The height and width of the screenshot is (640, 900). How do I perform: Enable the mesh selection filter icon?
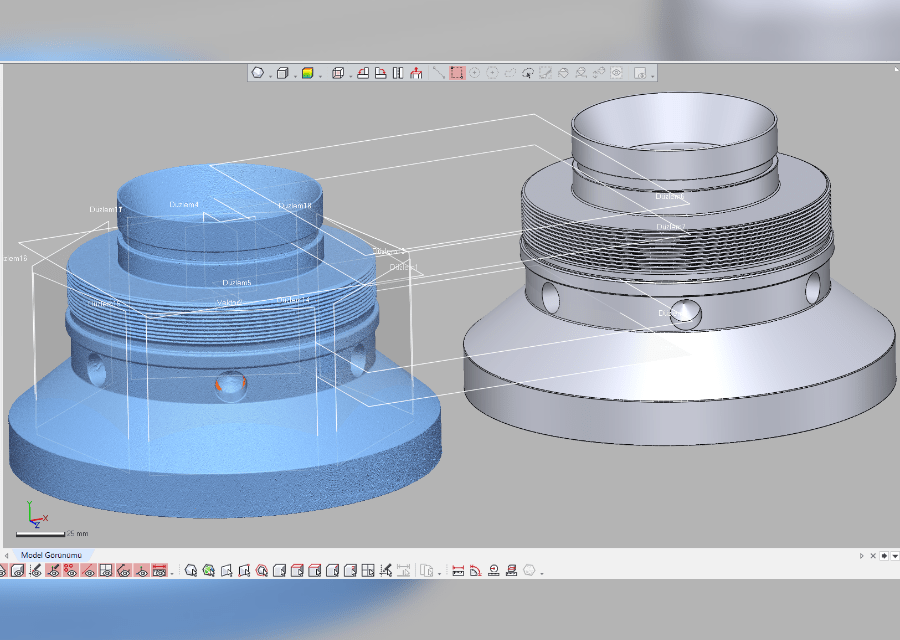(x=191, y=571)
